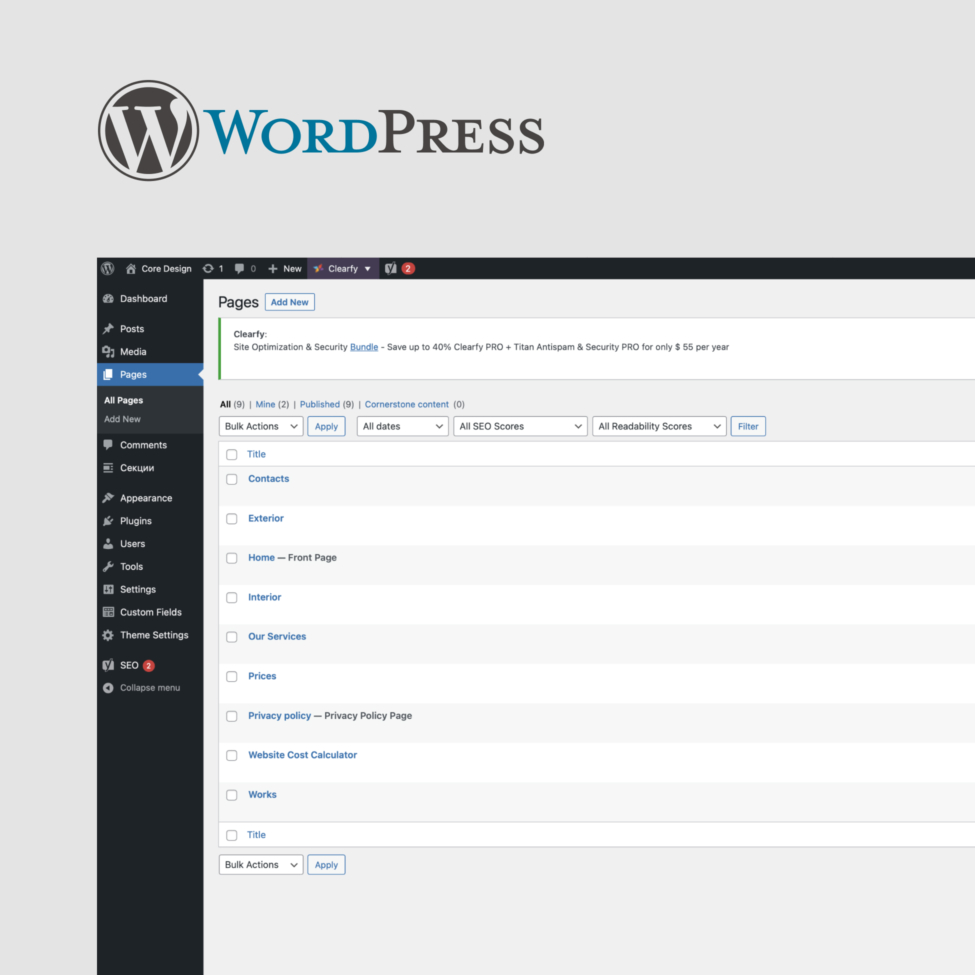Show Published pages filter link
Viewport: 975px width, 975px height.
(320, 404)
